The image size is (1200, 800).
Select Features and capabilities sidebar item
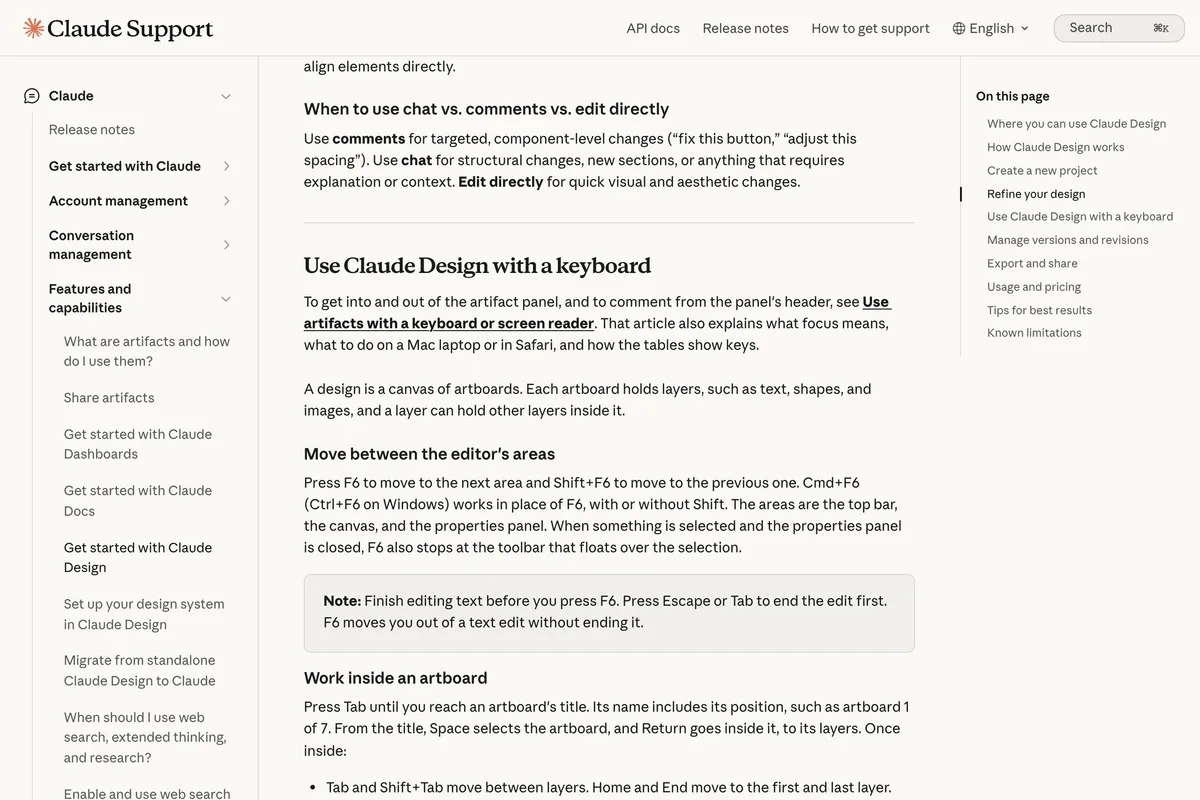[90, 299]
